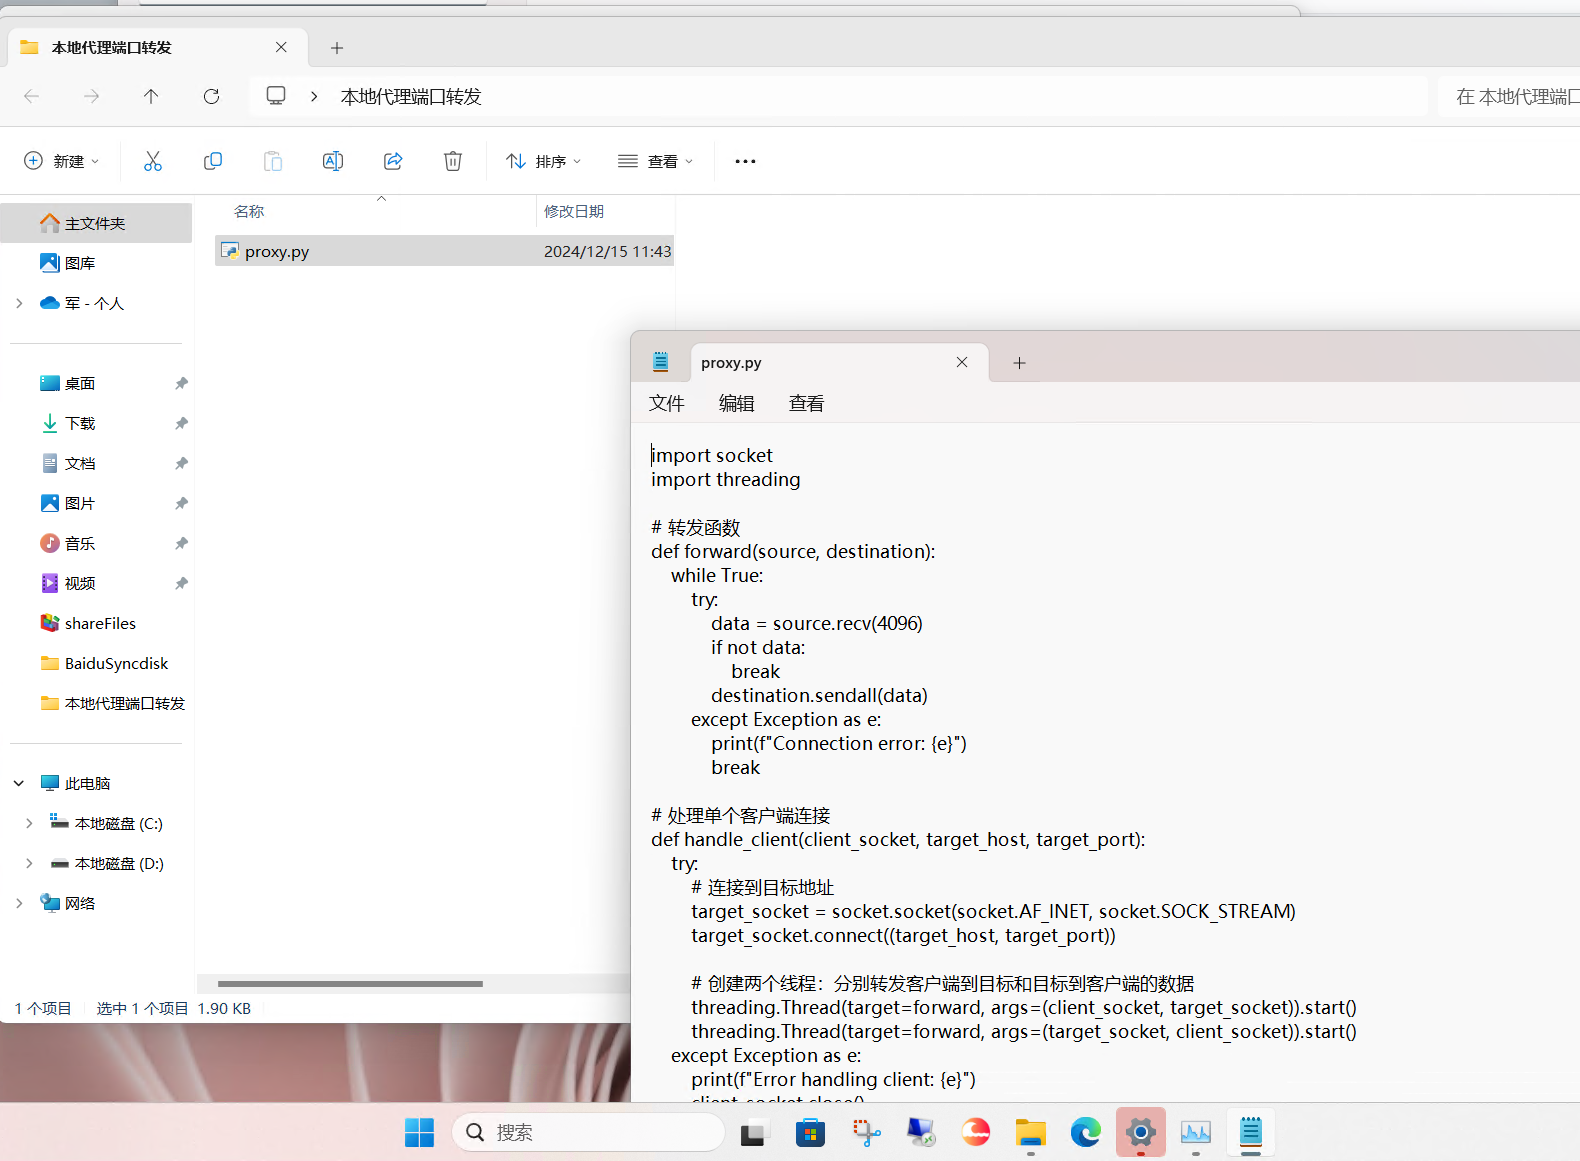Click the Share icon in Explorer toolbar

(393, 161)
